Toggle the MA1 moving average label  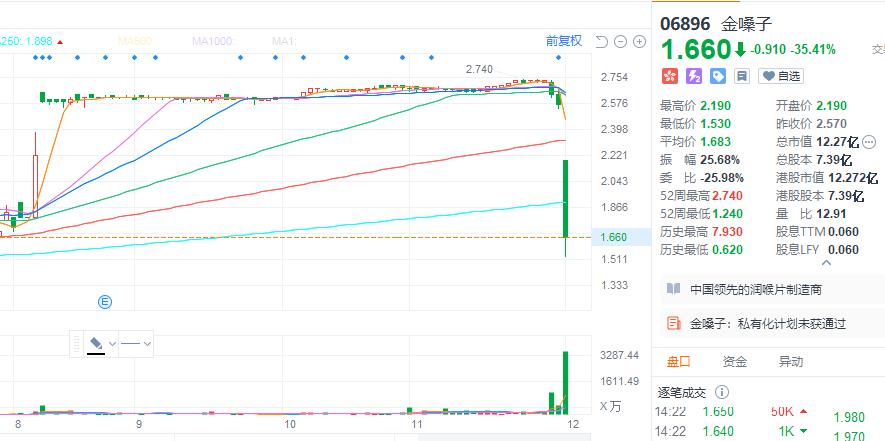coord(284,41)
